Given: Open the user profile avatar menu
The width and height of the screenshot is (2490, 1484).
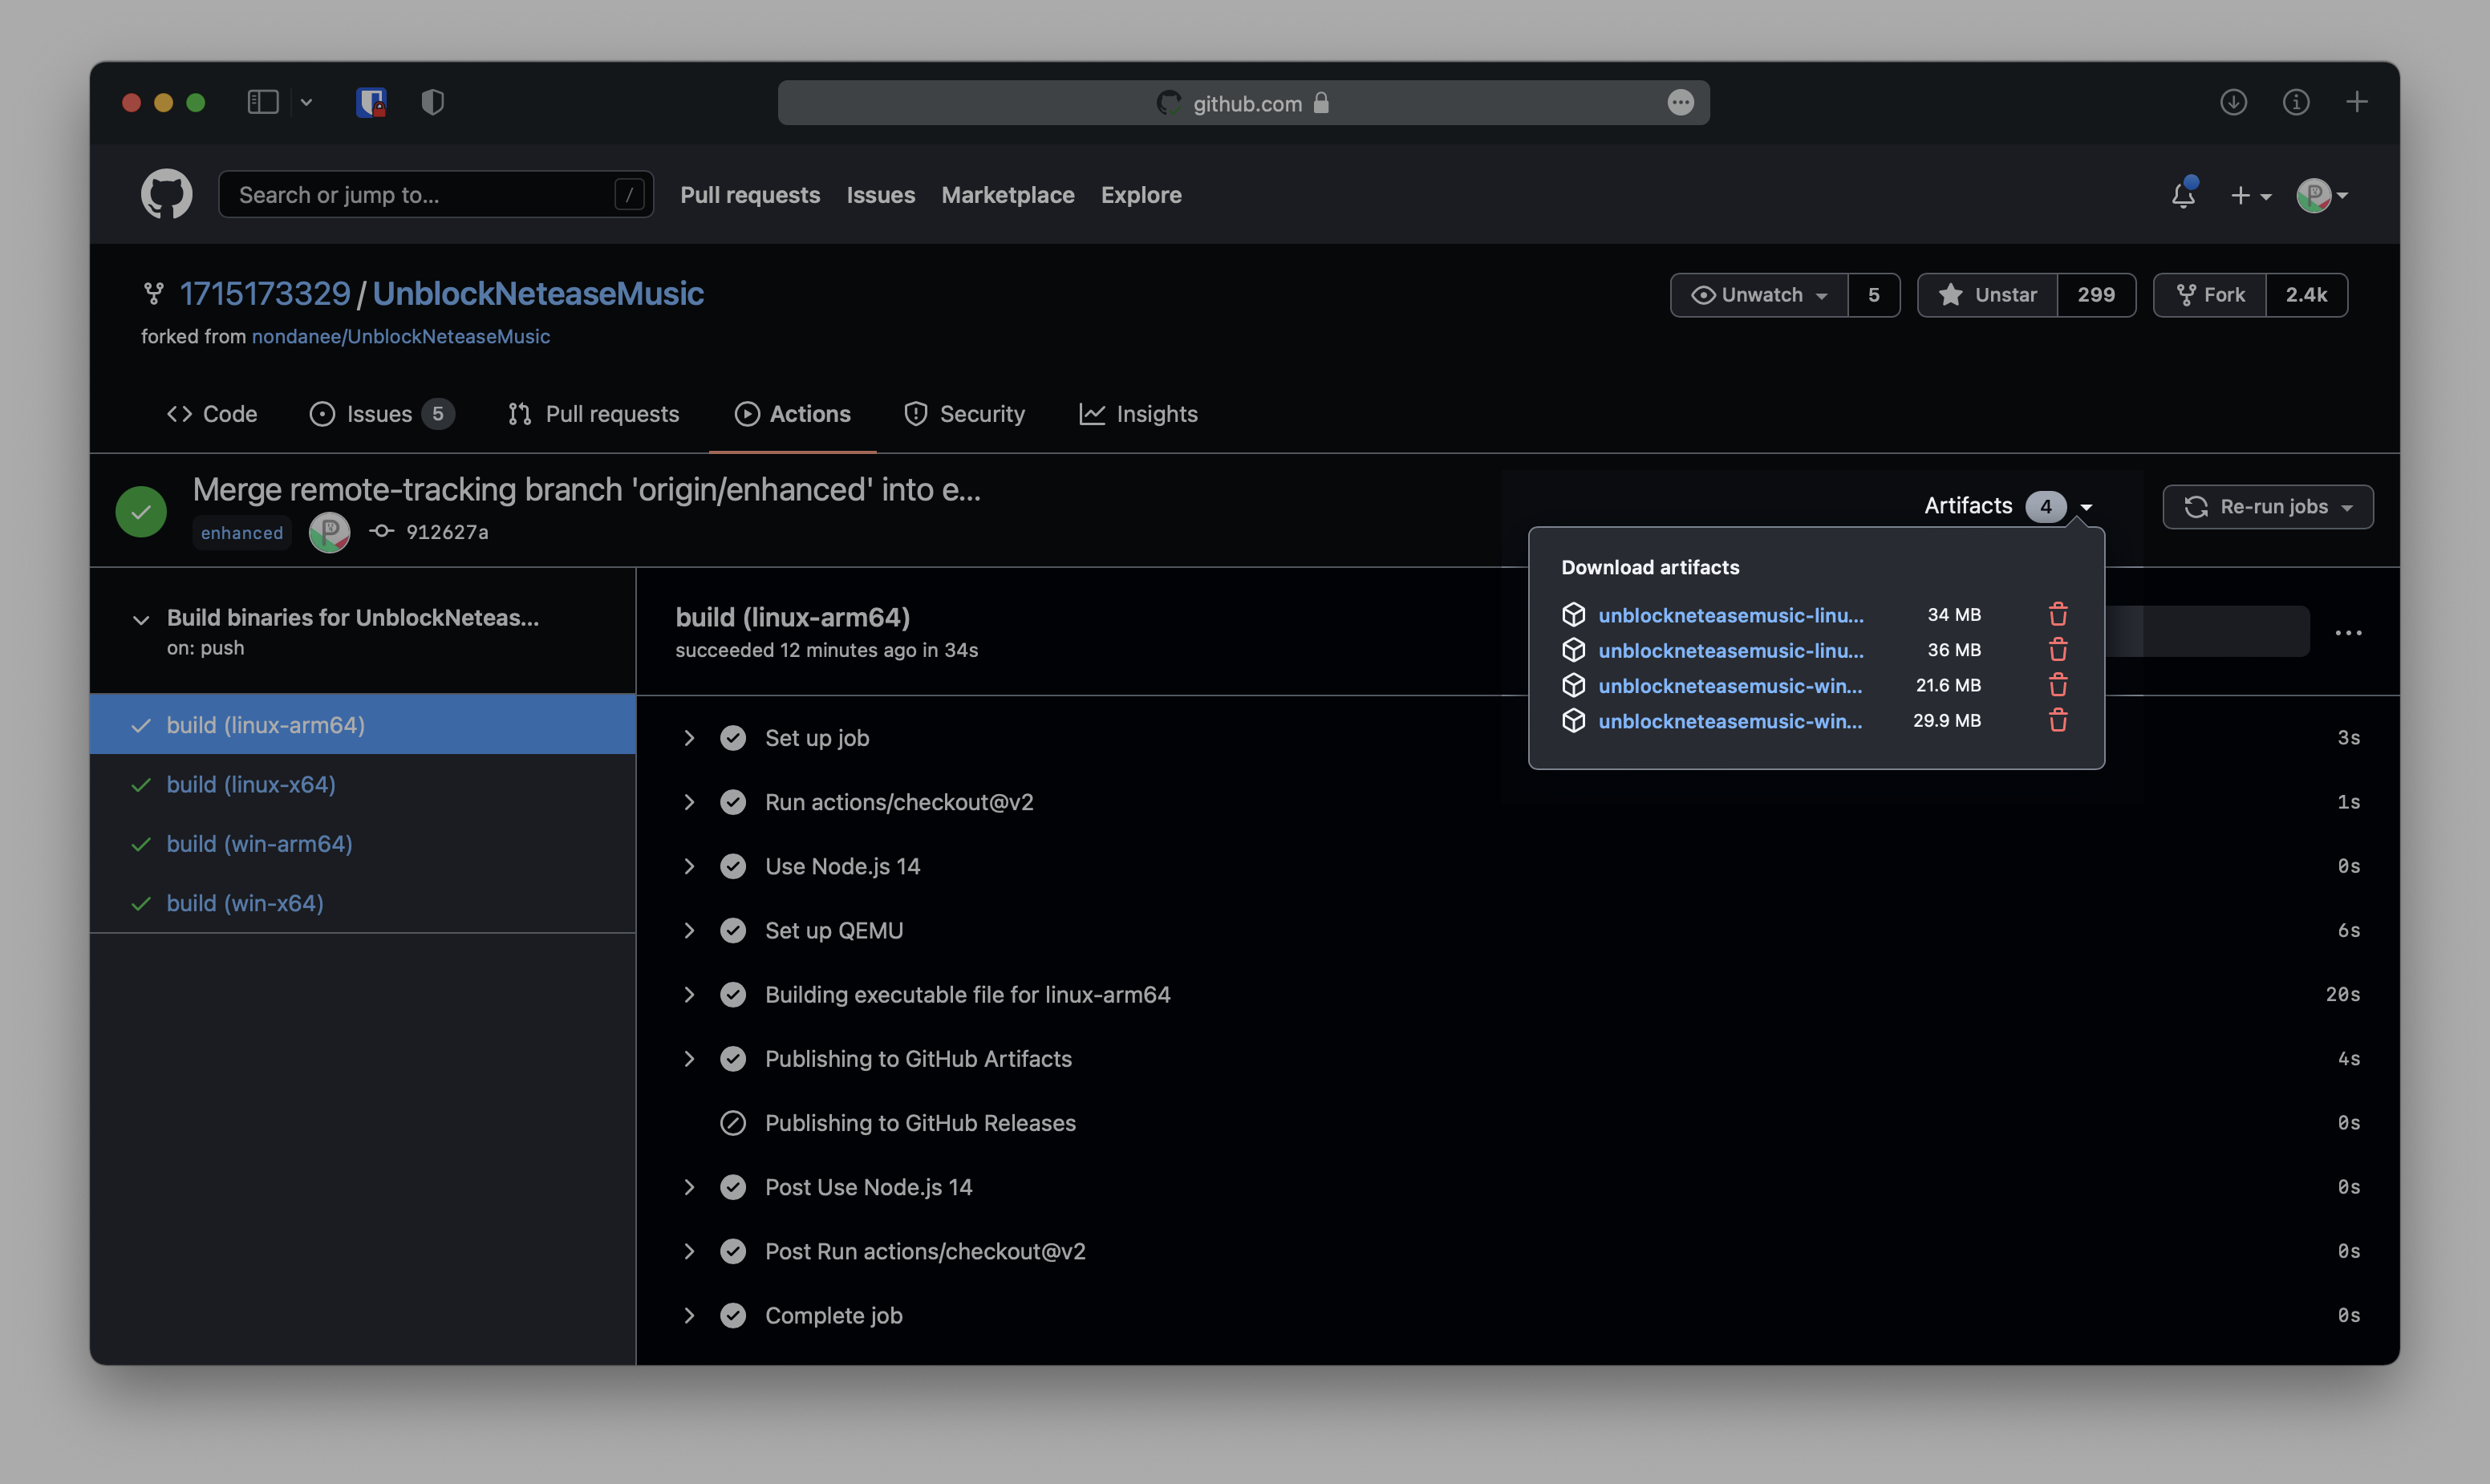Looking at the screenshot, I should pyautogui.click(x=2322, y=195).
